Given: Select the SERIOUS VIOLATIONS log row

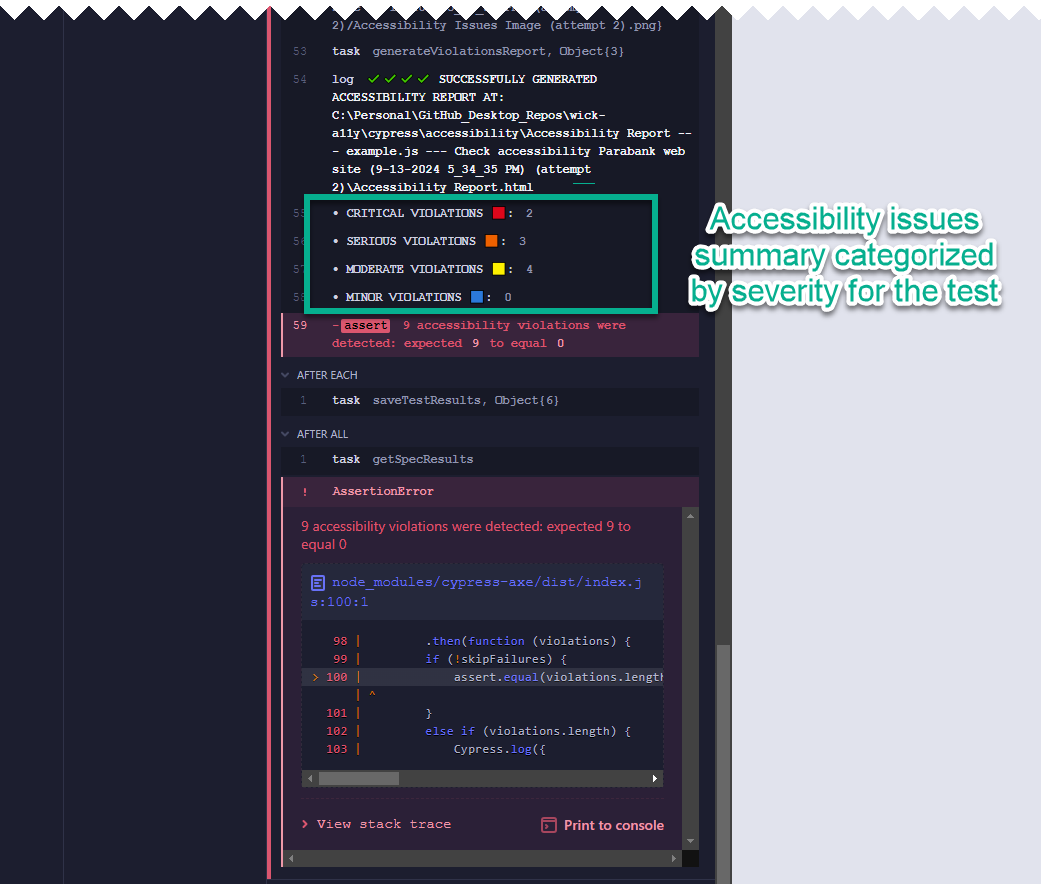Looking at the screenshot, I should pyautogui.click(x=491, y=241).
